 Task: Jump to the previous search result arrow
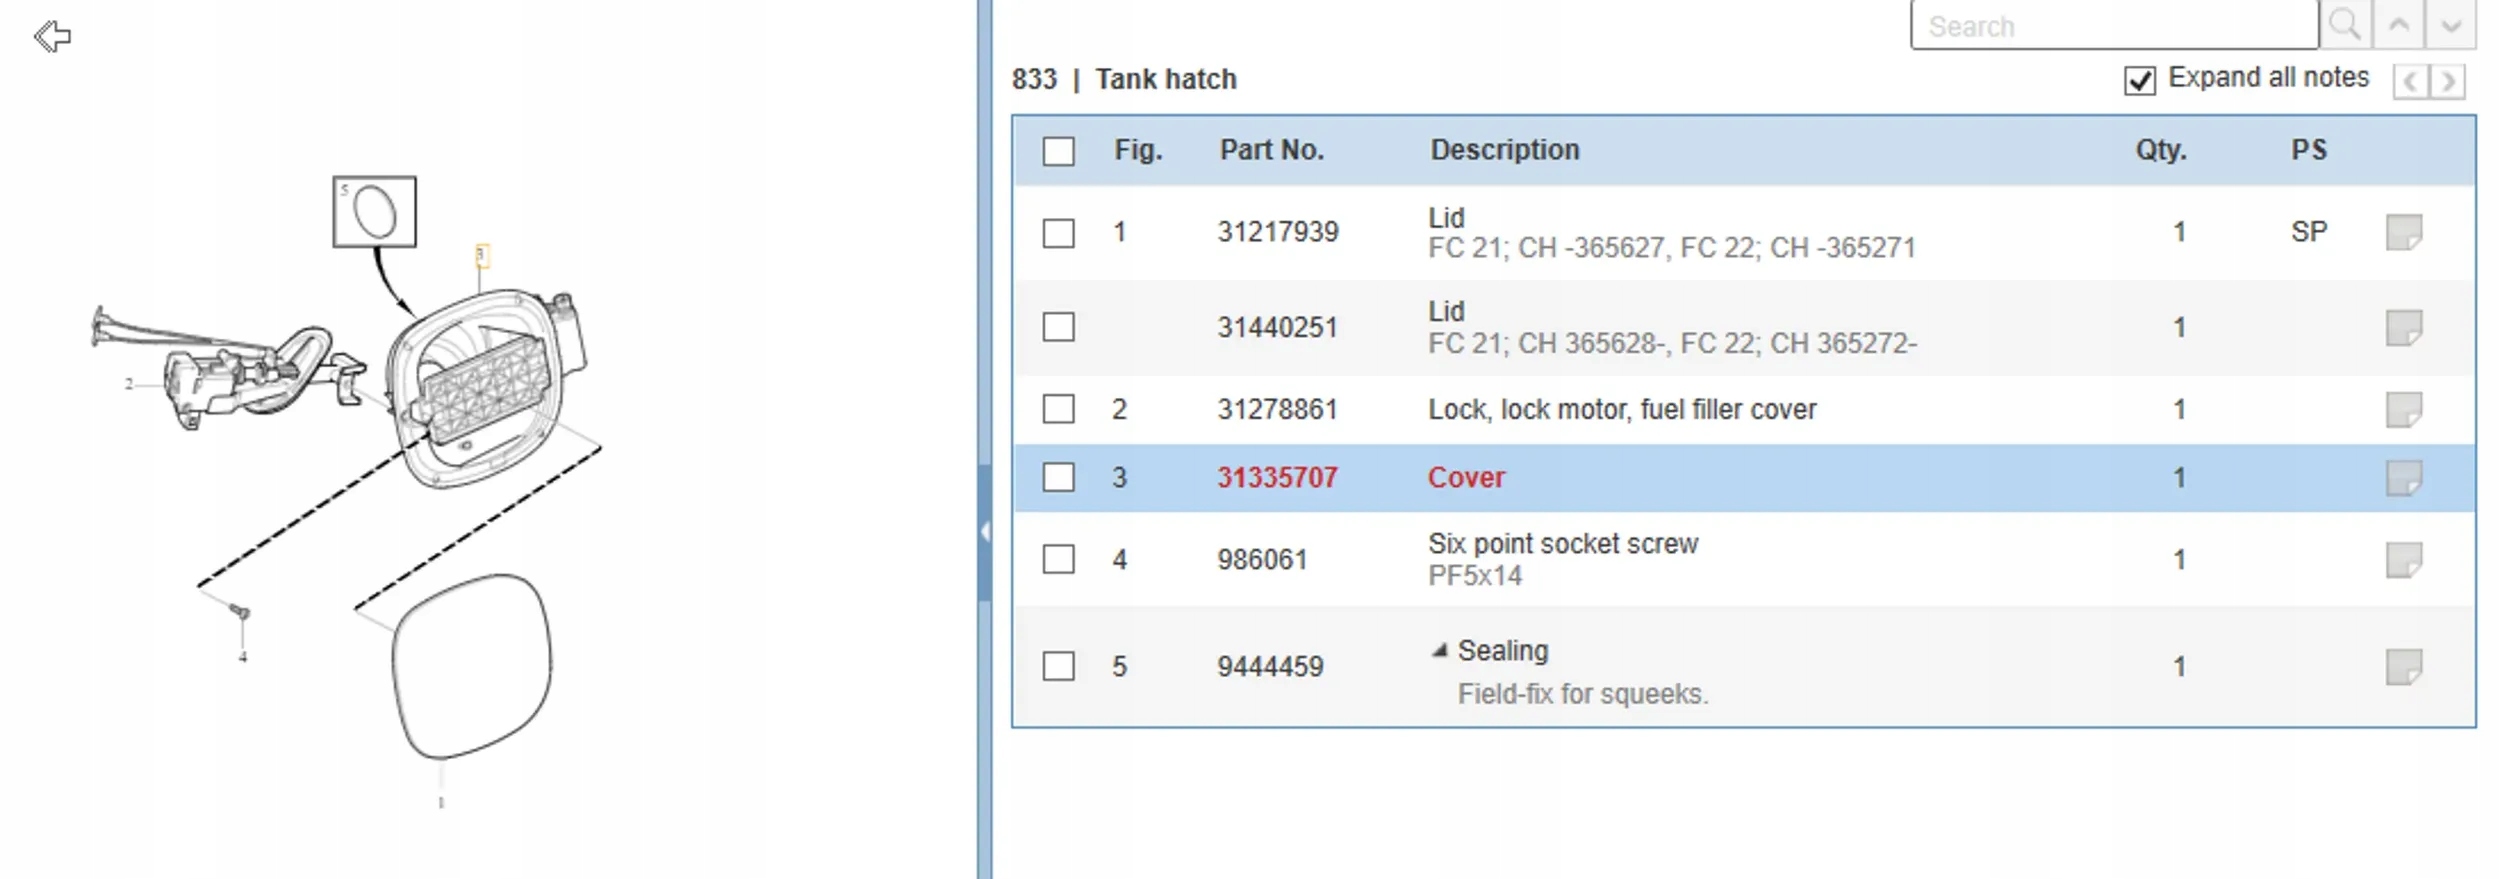(2398, 25)
